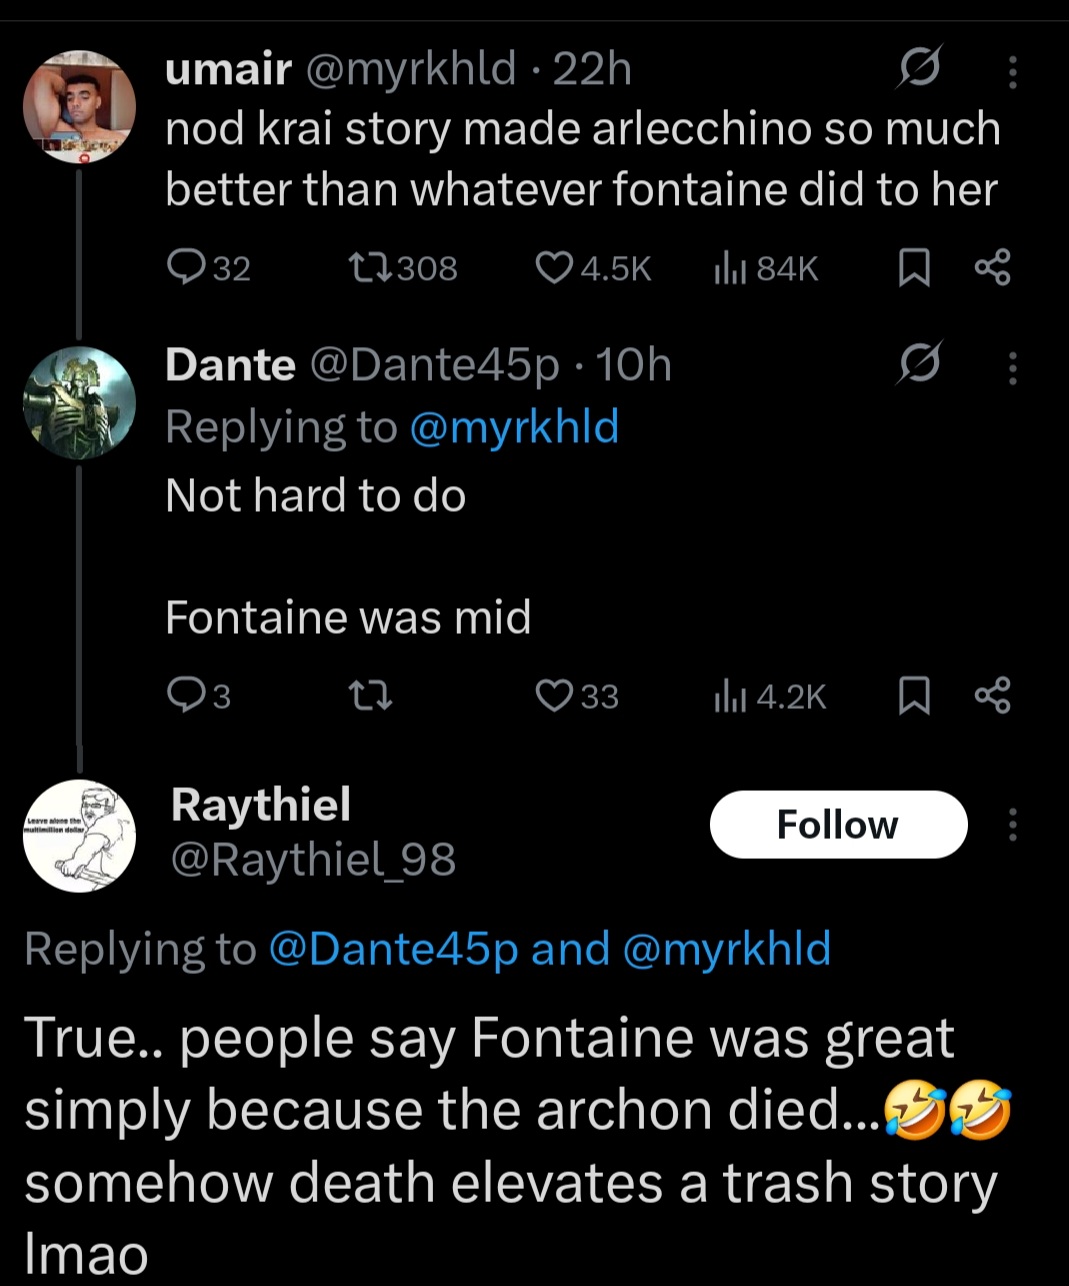
Task: Open more options menu for Raythiel's tweet
Action: tap(1012, 825)
